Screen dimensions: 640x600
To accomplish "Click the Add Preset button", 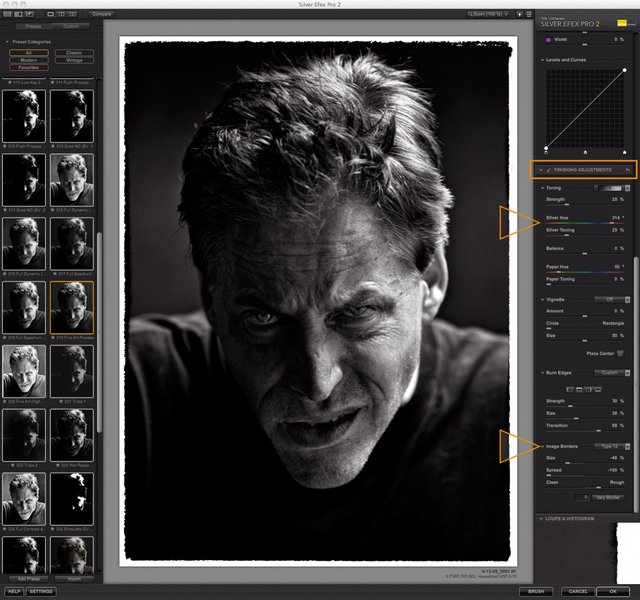I will (x=28, y=579).
